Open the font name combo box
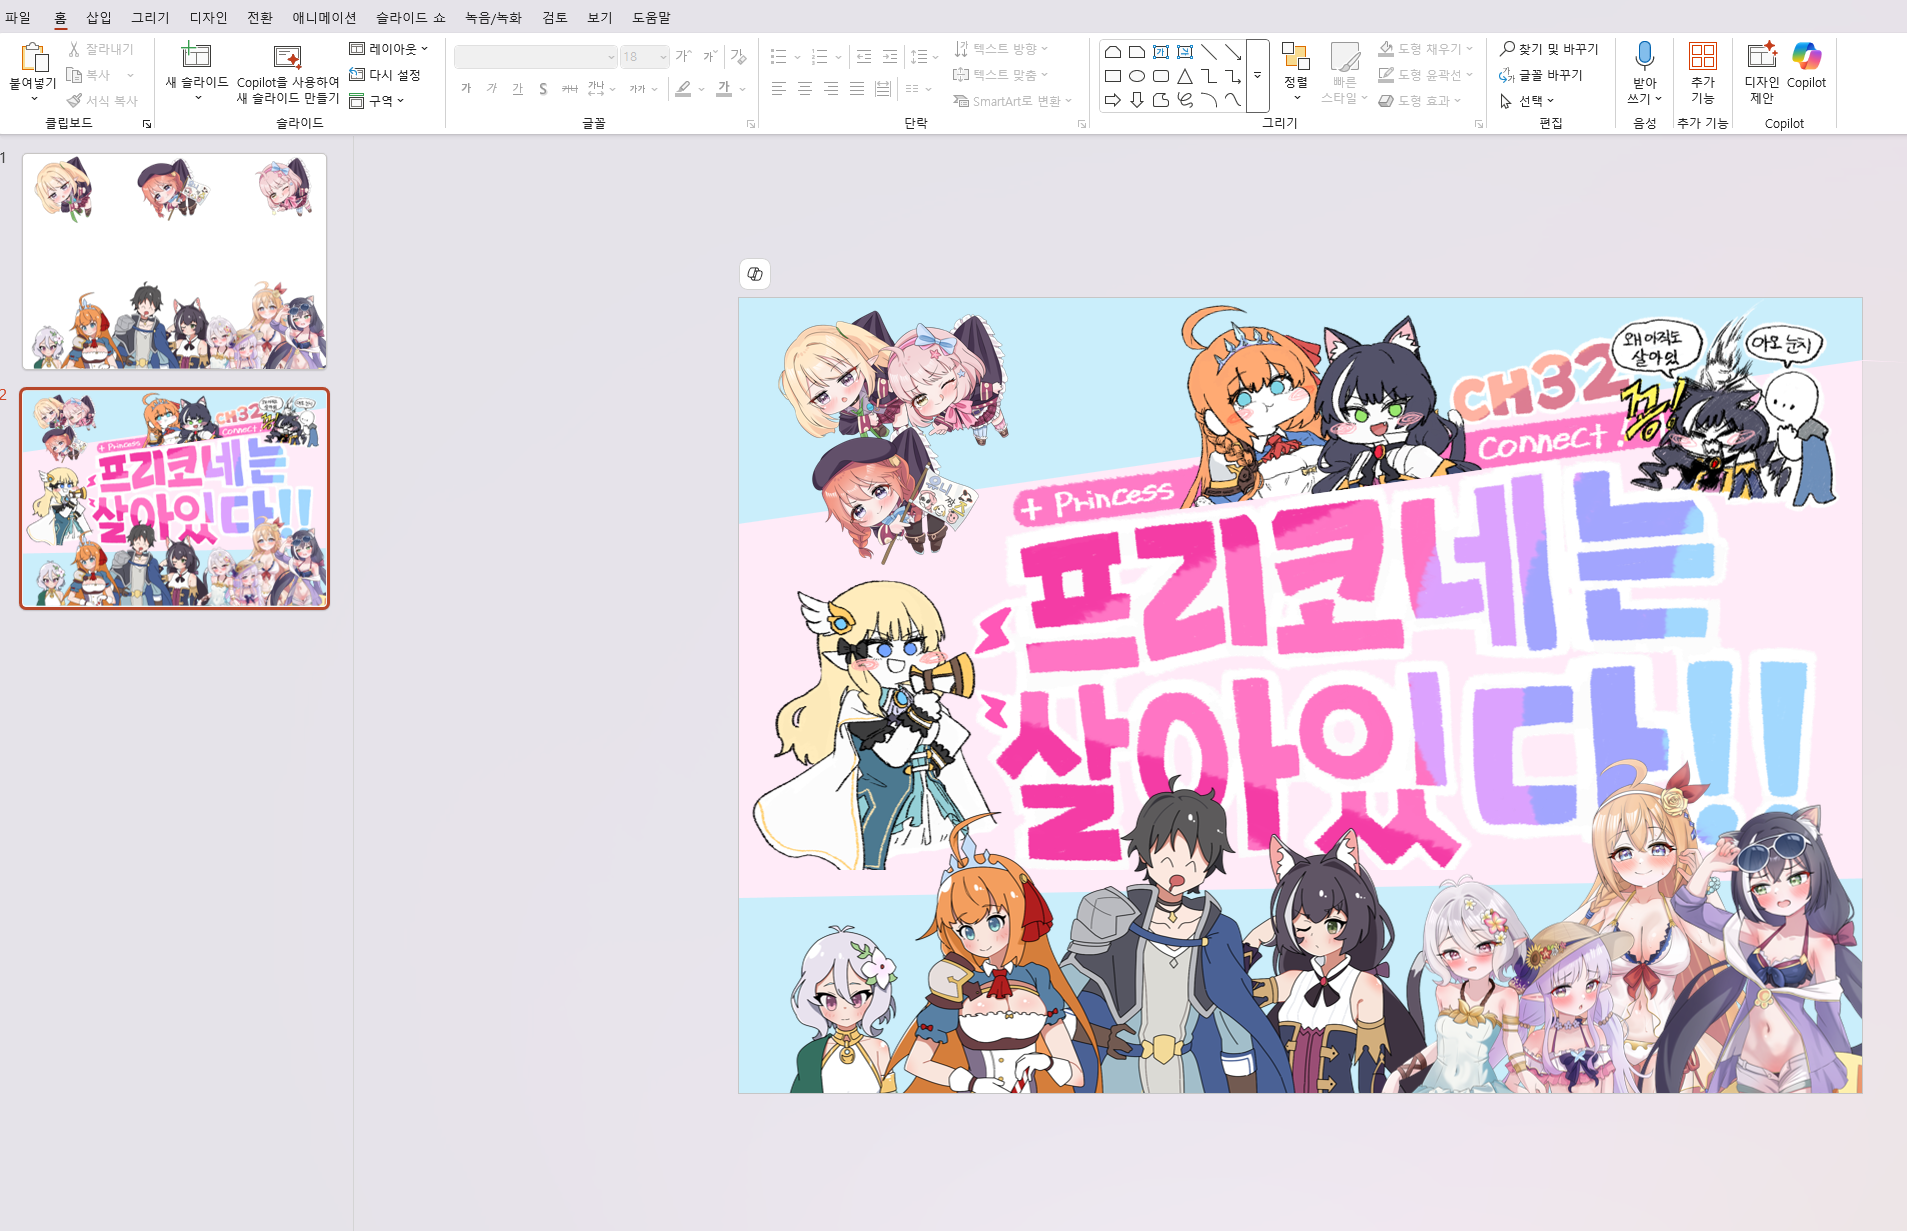The height and width of the screenshot is (1231, 1907). [535, 57]
